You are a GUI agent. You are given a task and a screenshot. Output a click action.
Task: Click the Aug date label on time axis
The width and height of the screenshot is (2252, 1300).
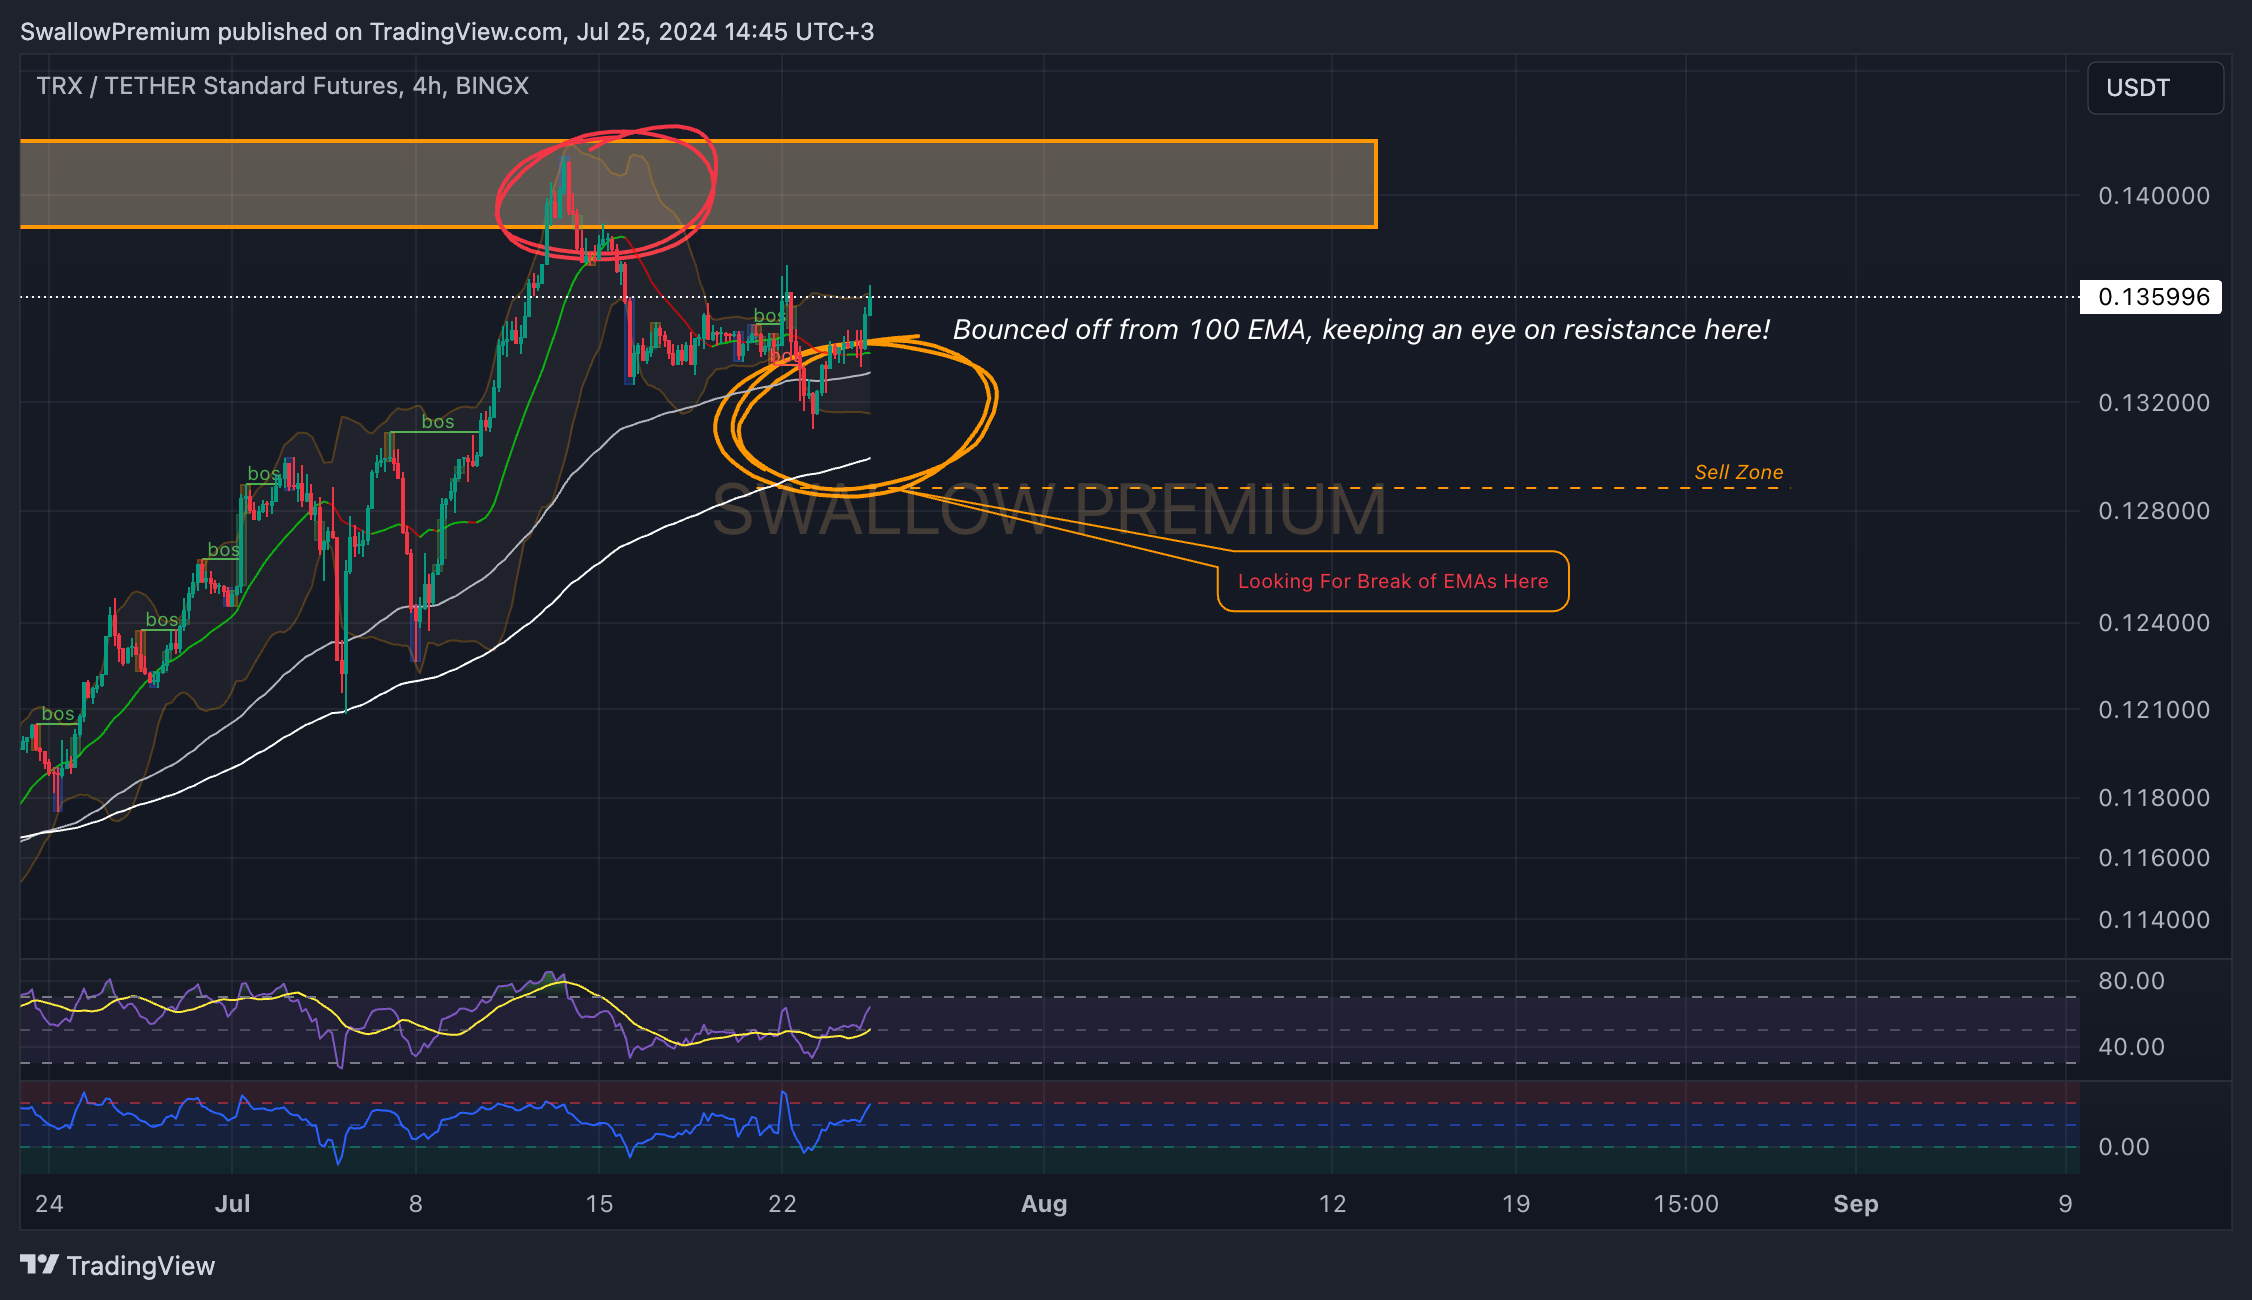[1044, 1204]
